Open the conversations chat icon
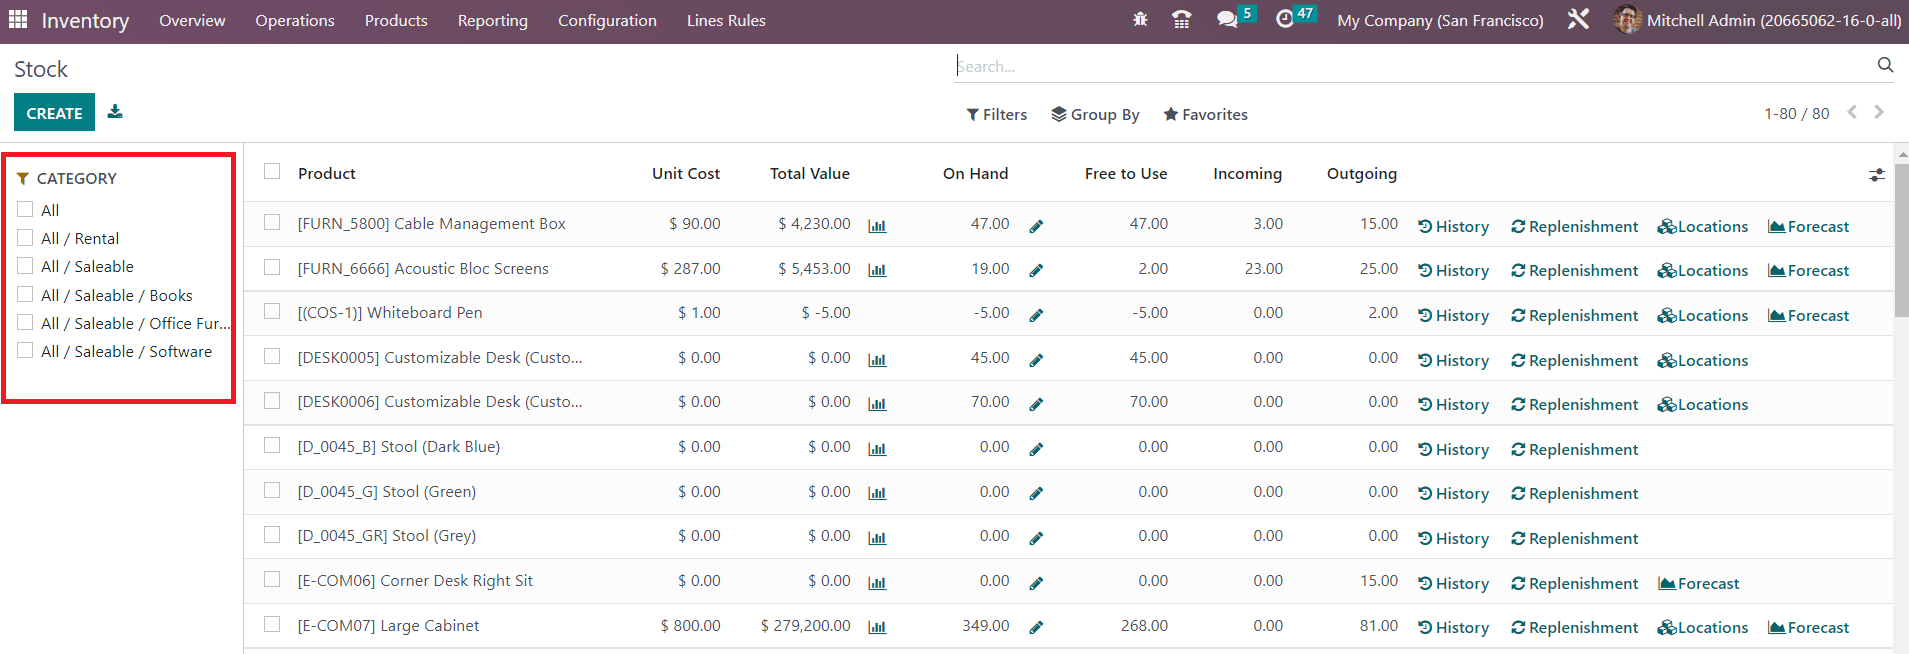The image size is (1909, 654). 1227,20
